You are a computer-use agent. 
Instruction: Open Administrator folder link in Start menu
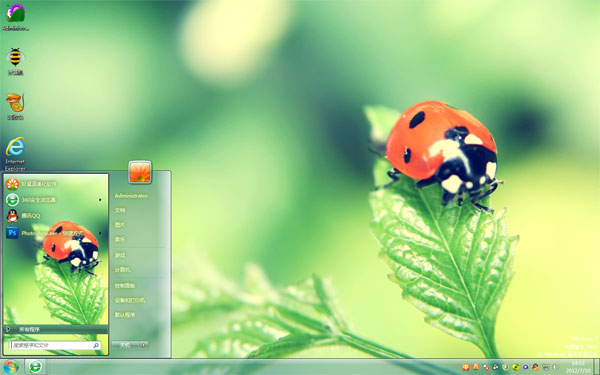(131, 196)
